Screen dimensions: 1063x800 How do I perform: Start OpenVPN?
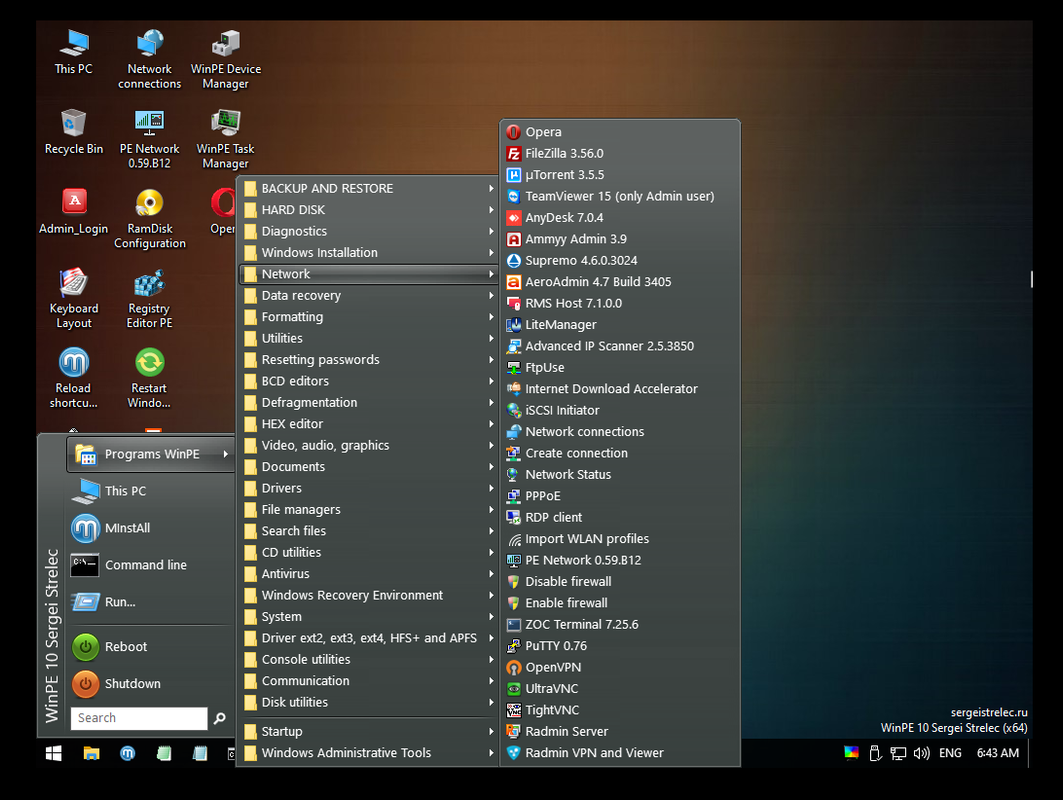620,667
